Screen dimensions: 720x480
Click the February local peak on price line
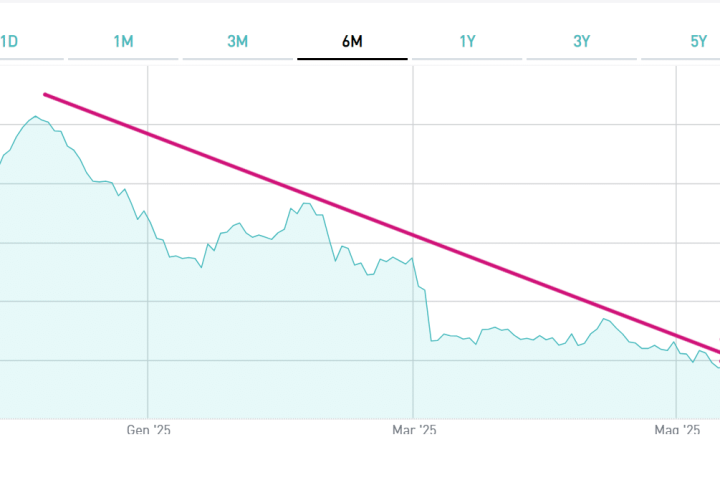tap(305, 204)
